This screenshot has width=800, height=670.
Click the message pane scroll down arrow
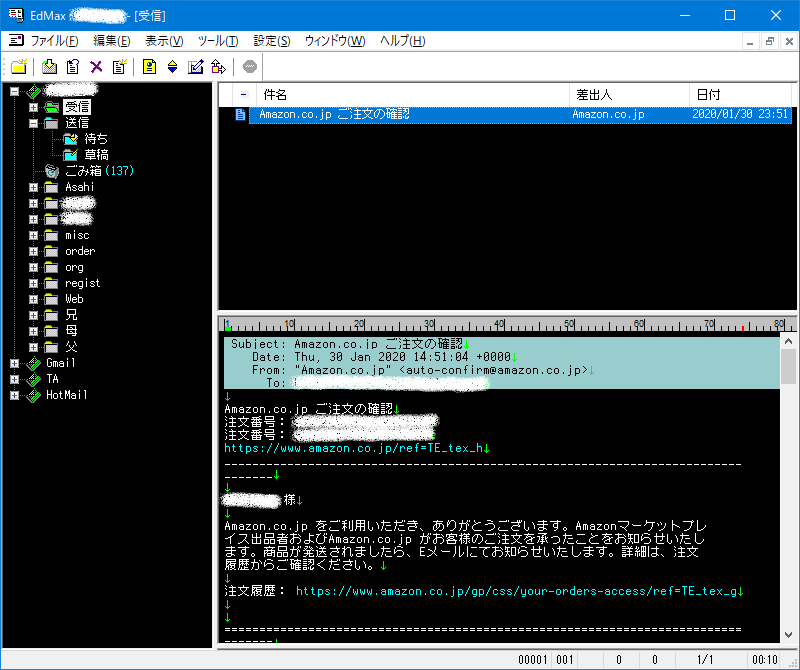click(x=788, y=635)
